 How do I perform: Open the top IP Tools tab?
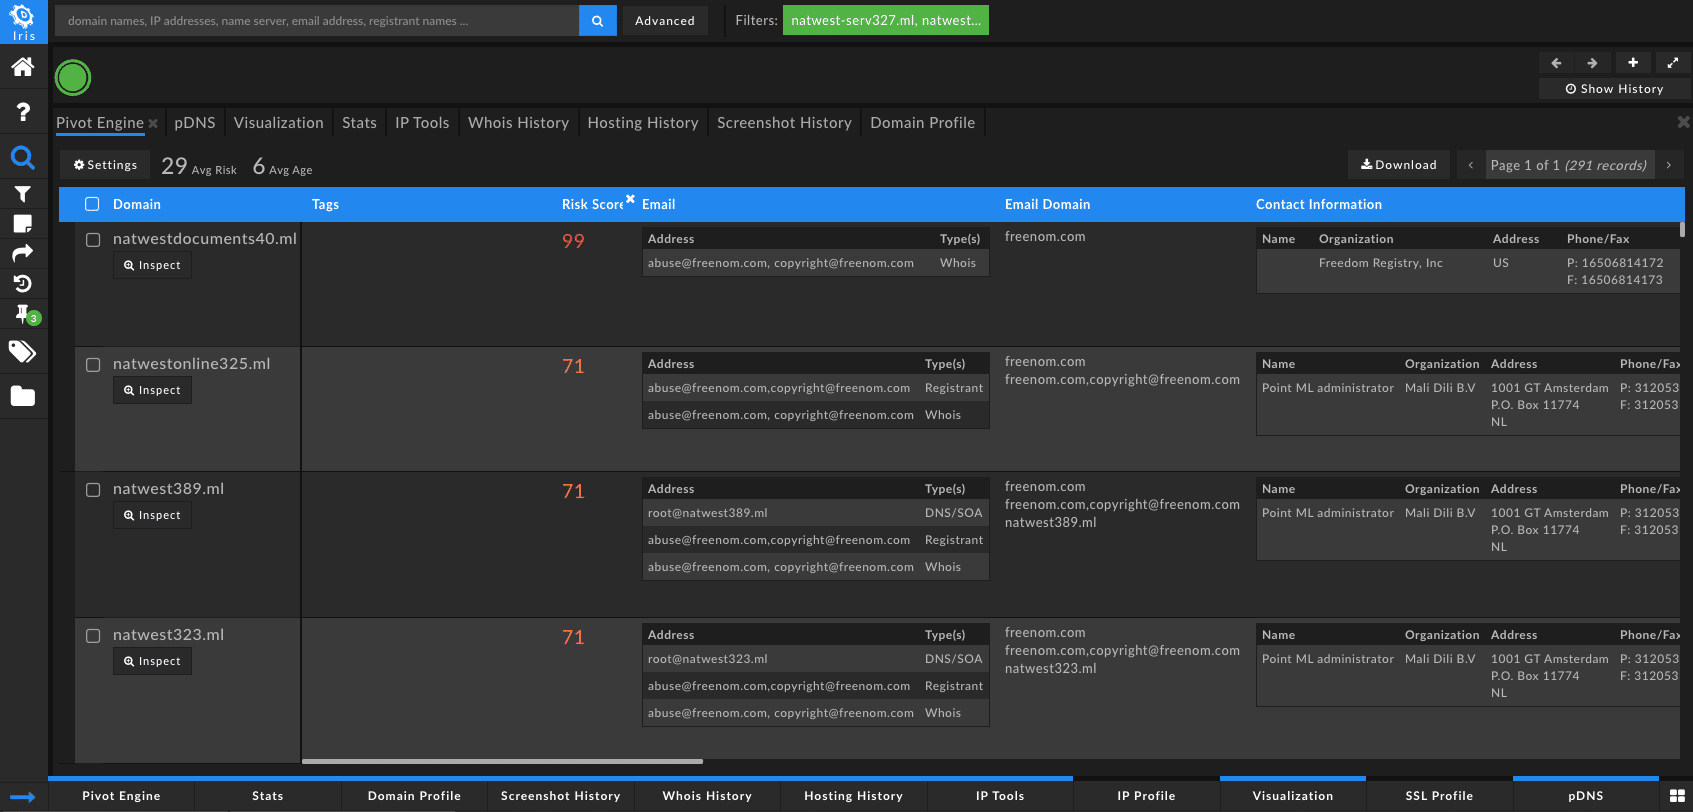tap(422, 123)
